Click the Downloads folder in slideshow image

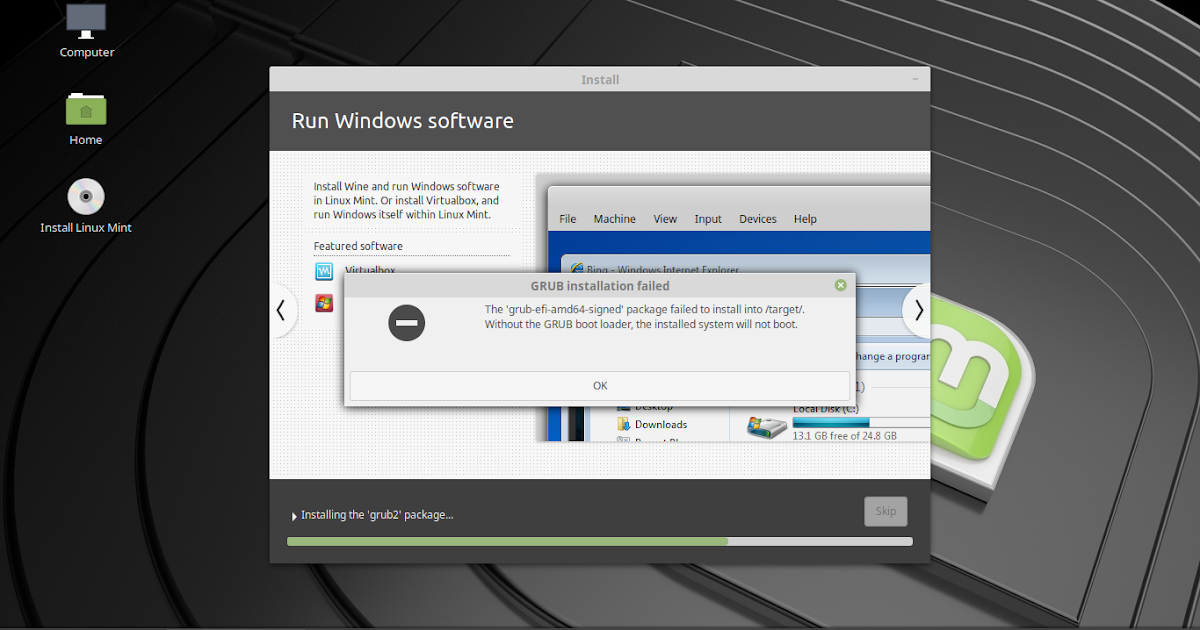[652, 424]
